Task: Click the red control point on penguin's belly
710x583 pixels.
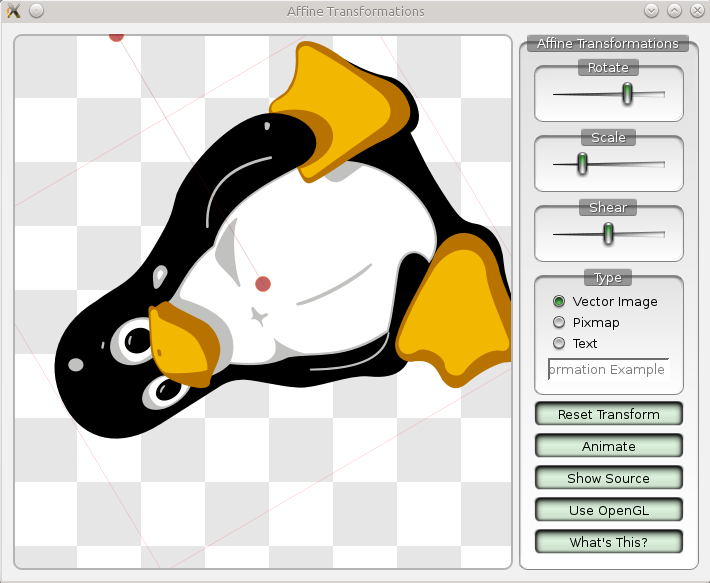Action: pyautogui.click(x=263, y=284)
